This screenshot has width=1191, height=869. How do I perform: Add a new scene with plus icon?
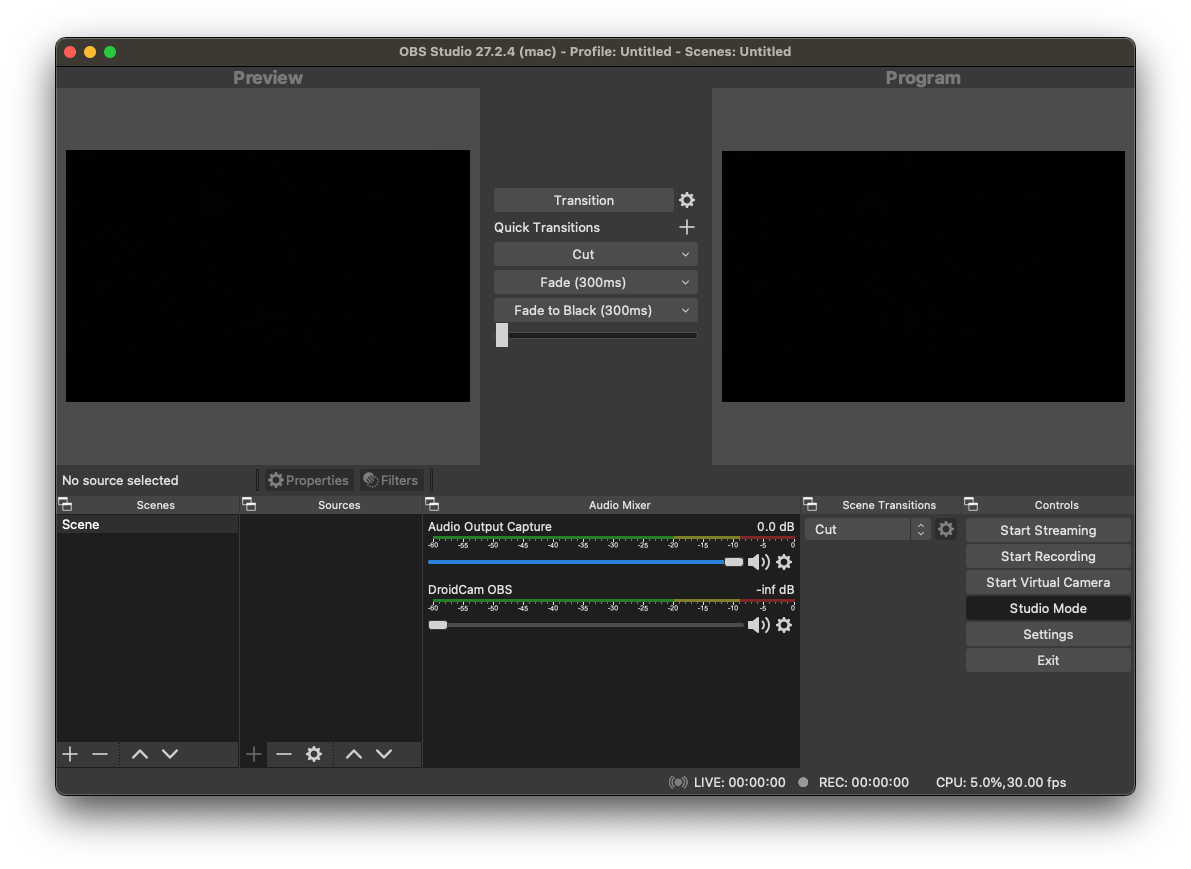click(70, 754)
